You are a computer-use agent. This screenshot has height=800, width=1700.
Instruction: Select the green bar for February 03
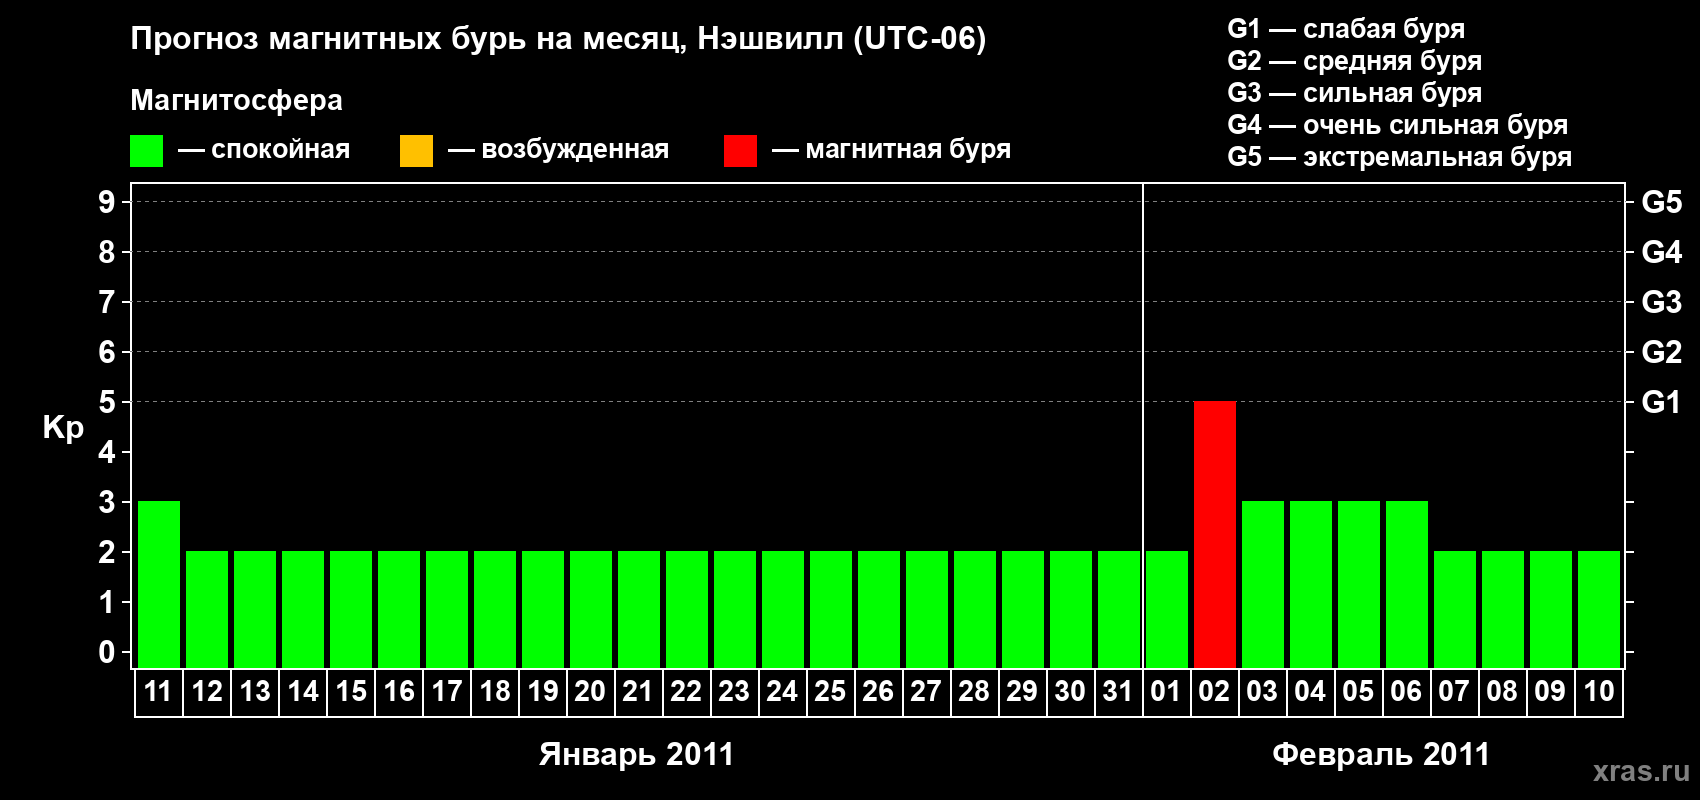click(1263, 584)
